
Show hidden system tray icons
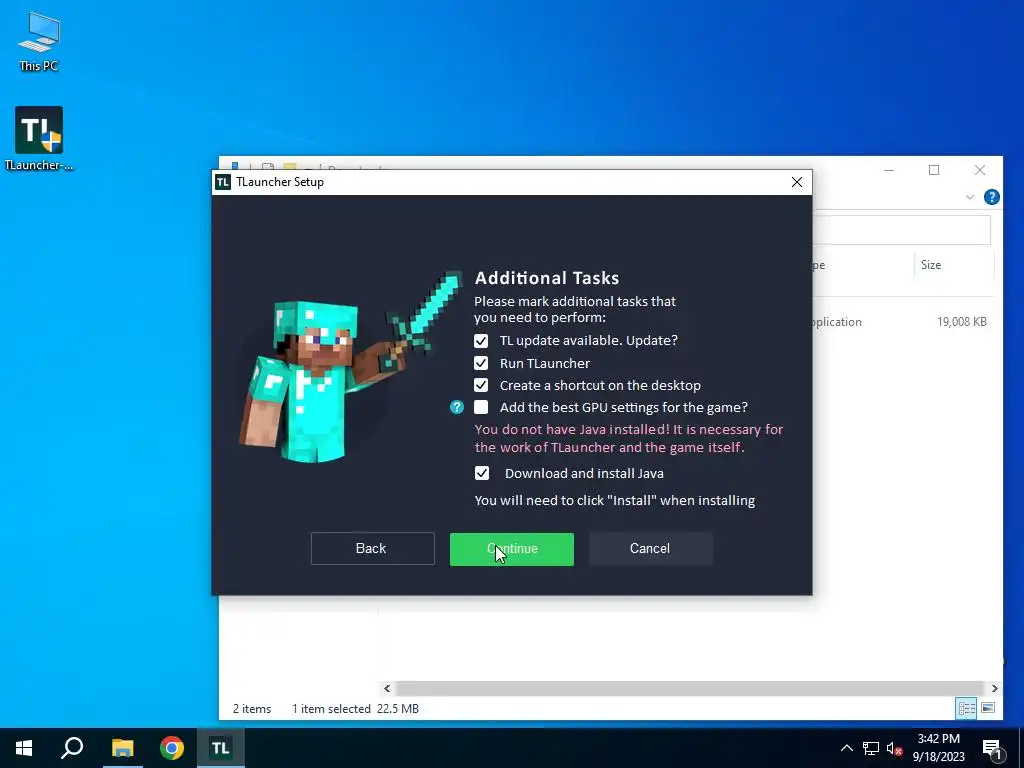[x=846, y=748]
